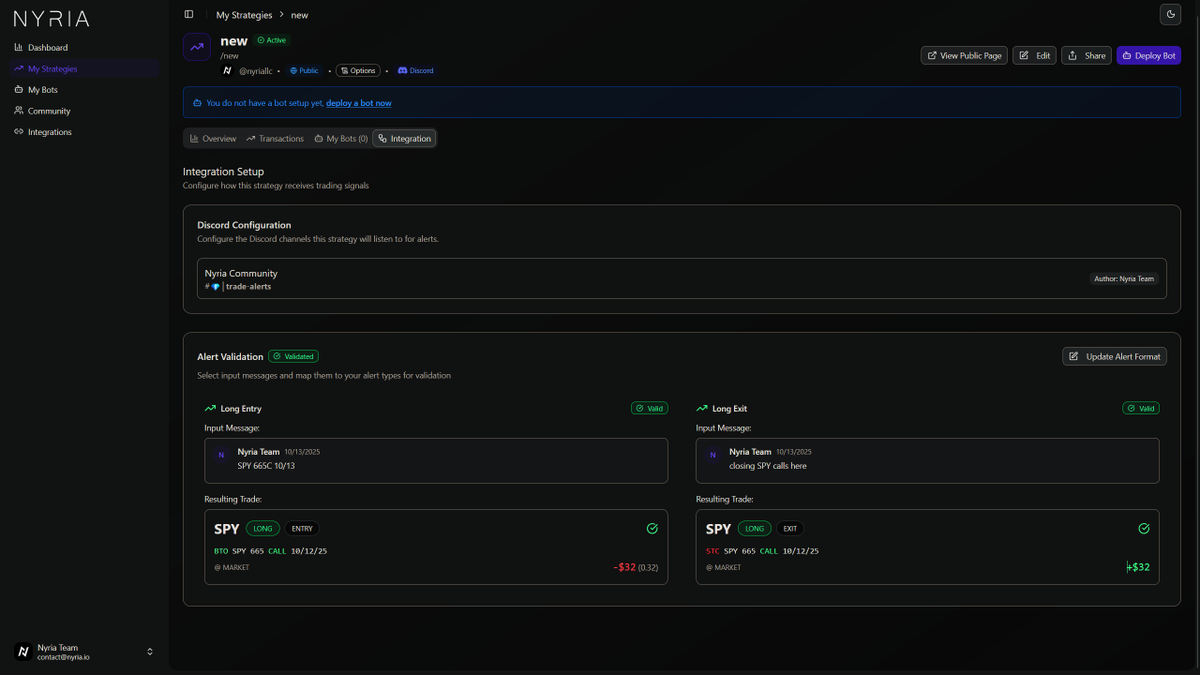Image resolution: width=1200 pixels, height=675 pixels.
Task: Click the Active status badge
Action: (271, 41)
